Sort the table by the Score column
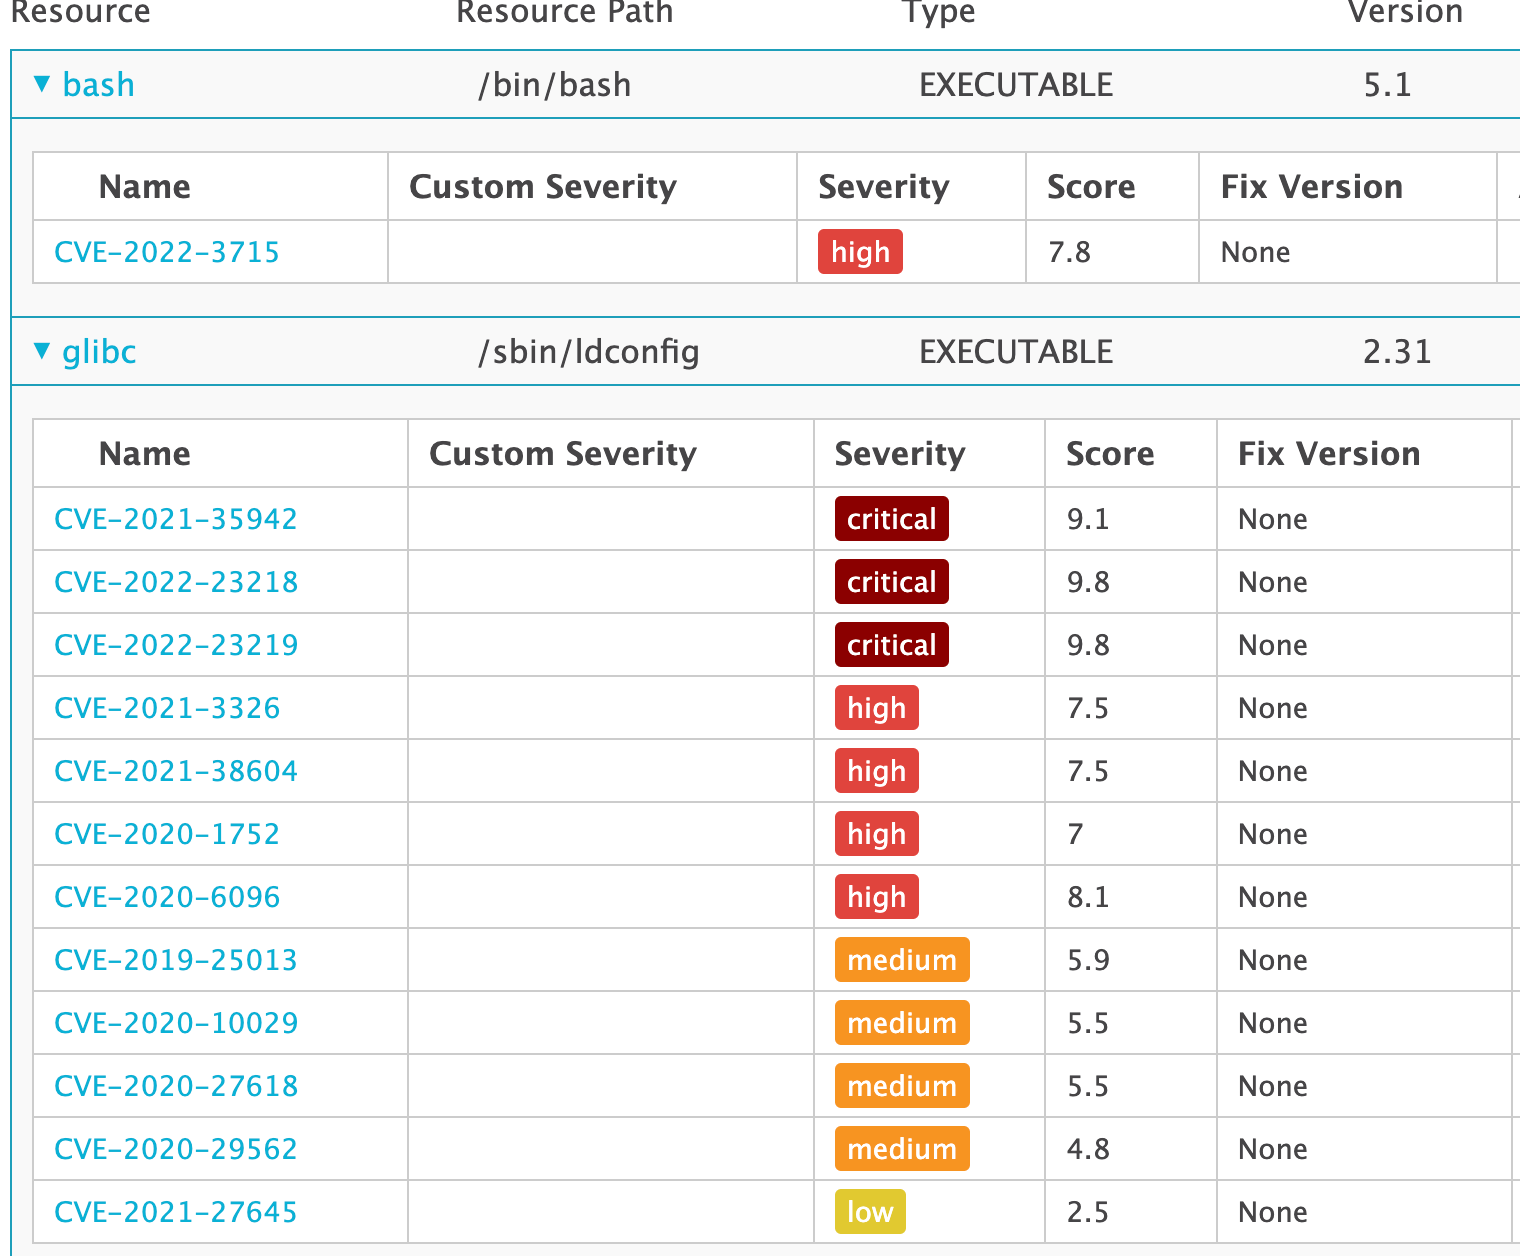 [x=1110, y=453]
